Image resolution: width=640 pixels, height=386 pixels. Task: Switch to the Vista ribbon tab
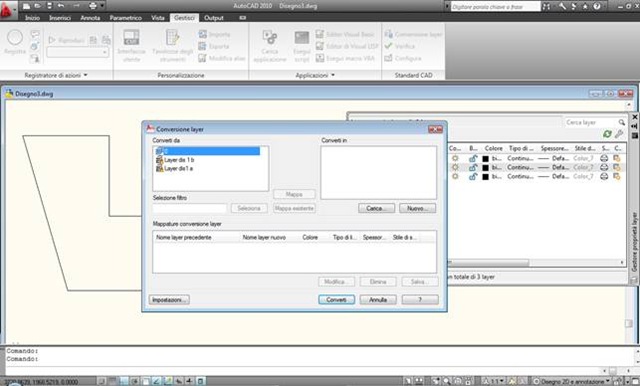pyautogui.click(x=158, y=18)
